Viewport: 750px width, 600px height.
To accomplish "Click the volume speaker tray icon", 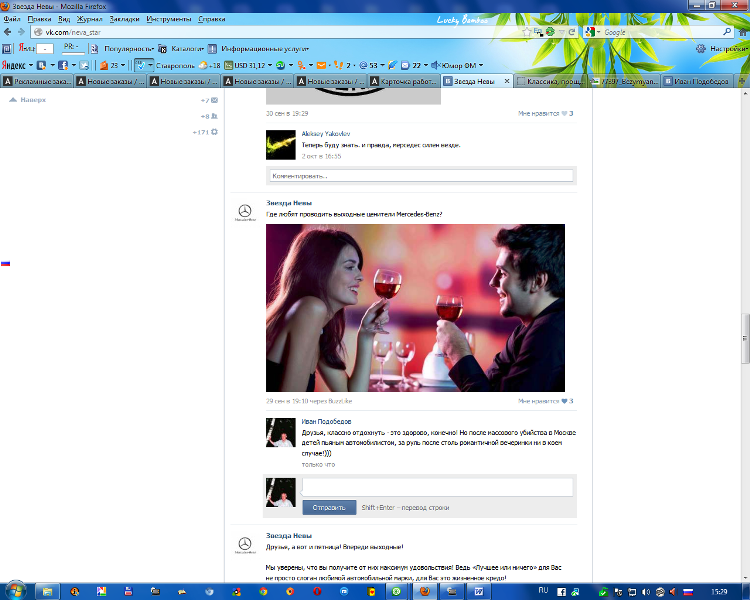I will pyautogui.click(x=646, y=592).
